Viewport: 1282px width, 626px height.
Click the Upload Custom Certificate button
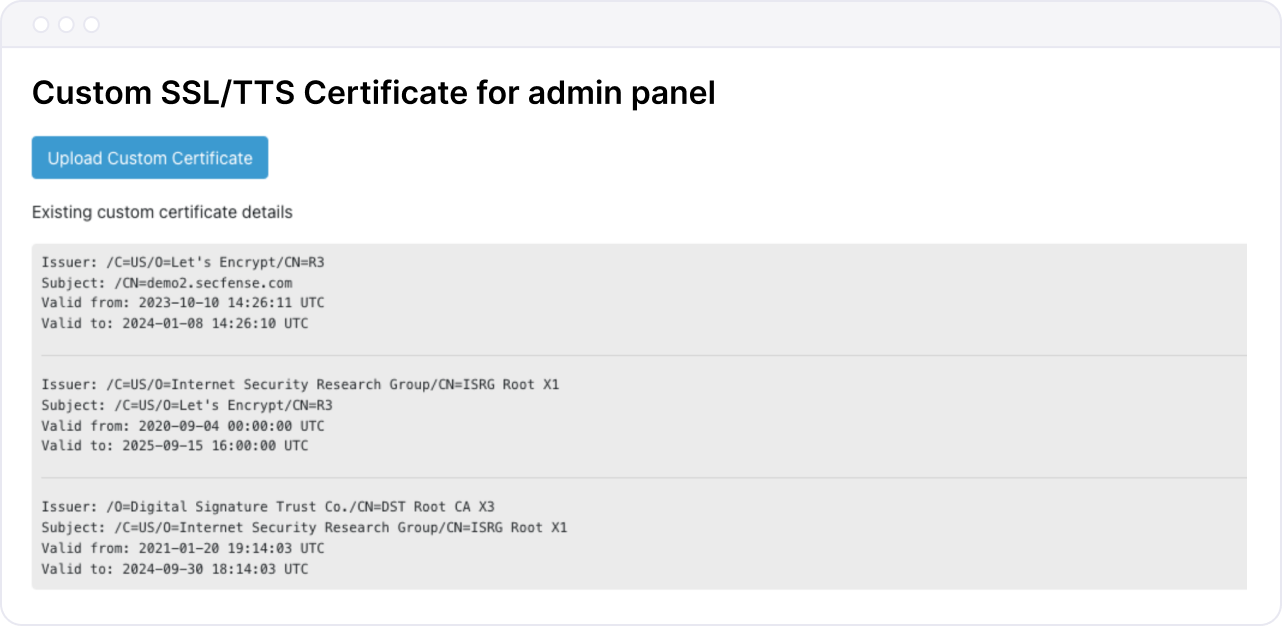149,157
